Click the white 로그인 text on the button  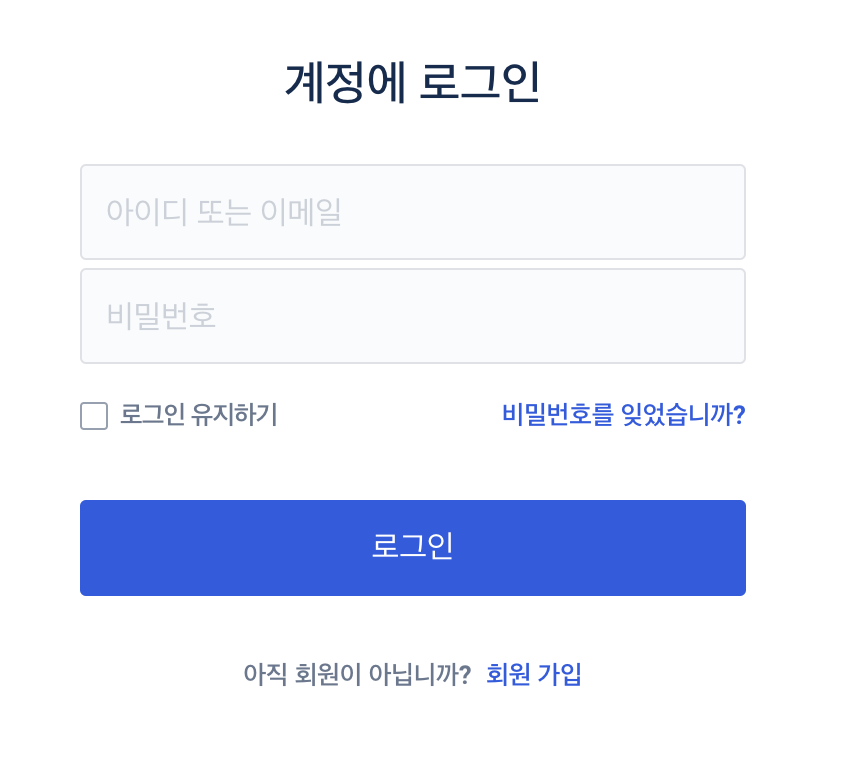tap(412, 546)
